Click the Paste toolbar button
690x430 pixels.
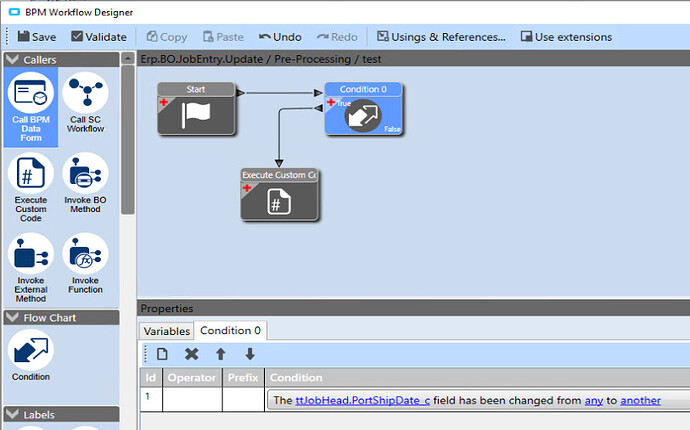[x=223, y=37]
